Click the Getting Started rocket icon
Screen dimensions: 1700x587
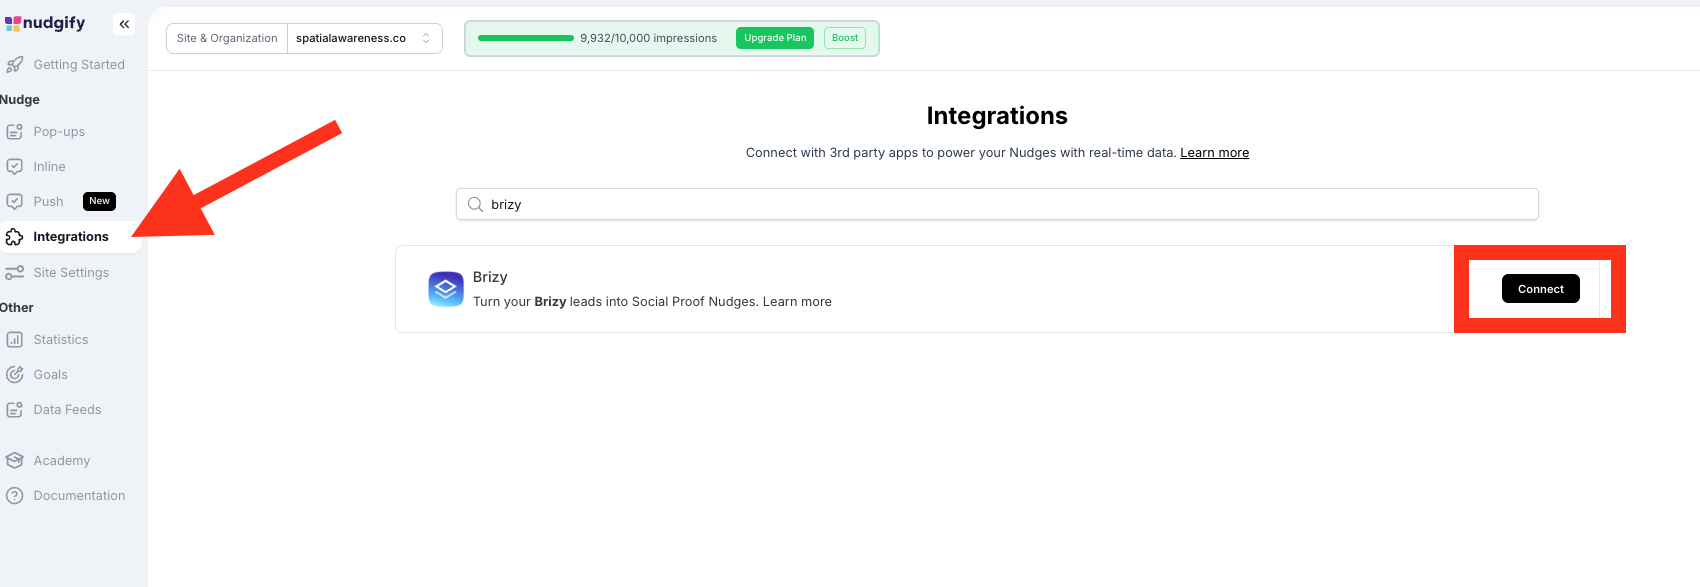click(x=15, y=65)
